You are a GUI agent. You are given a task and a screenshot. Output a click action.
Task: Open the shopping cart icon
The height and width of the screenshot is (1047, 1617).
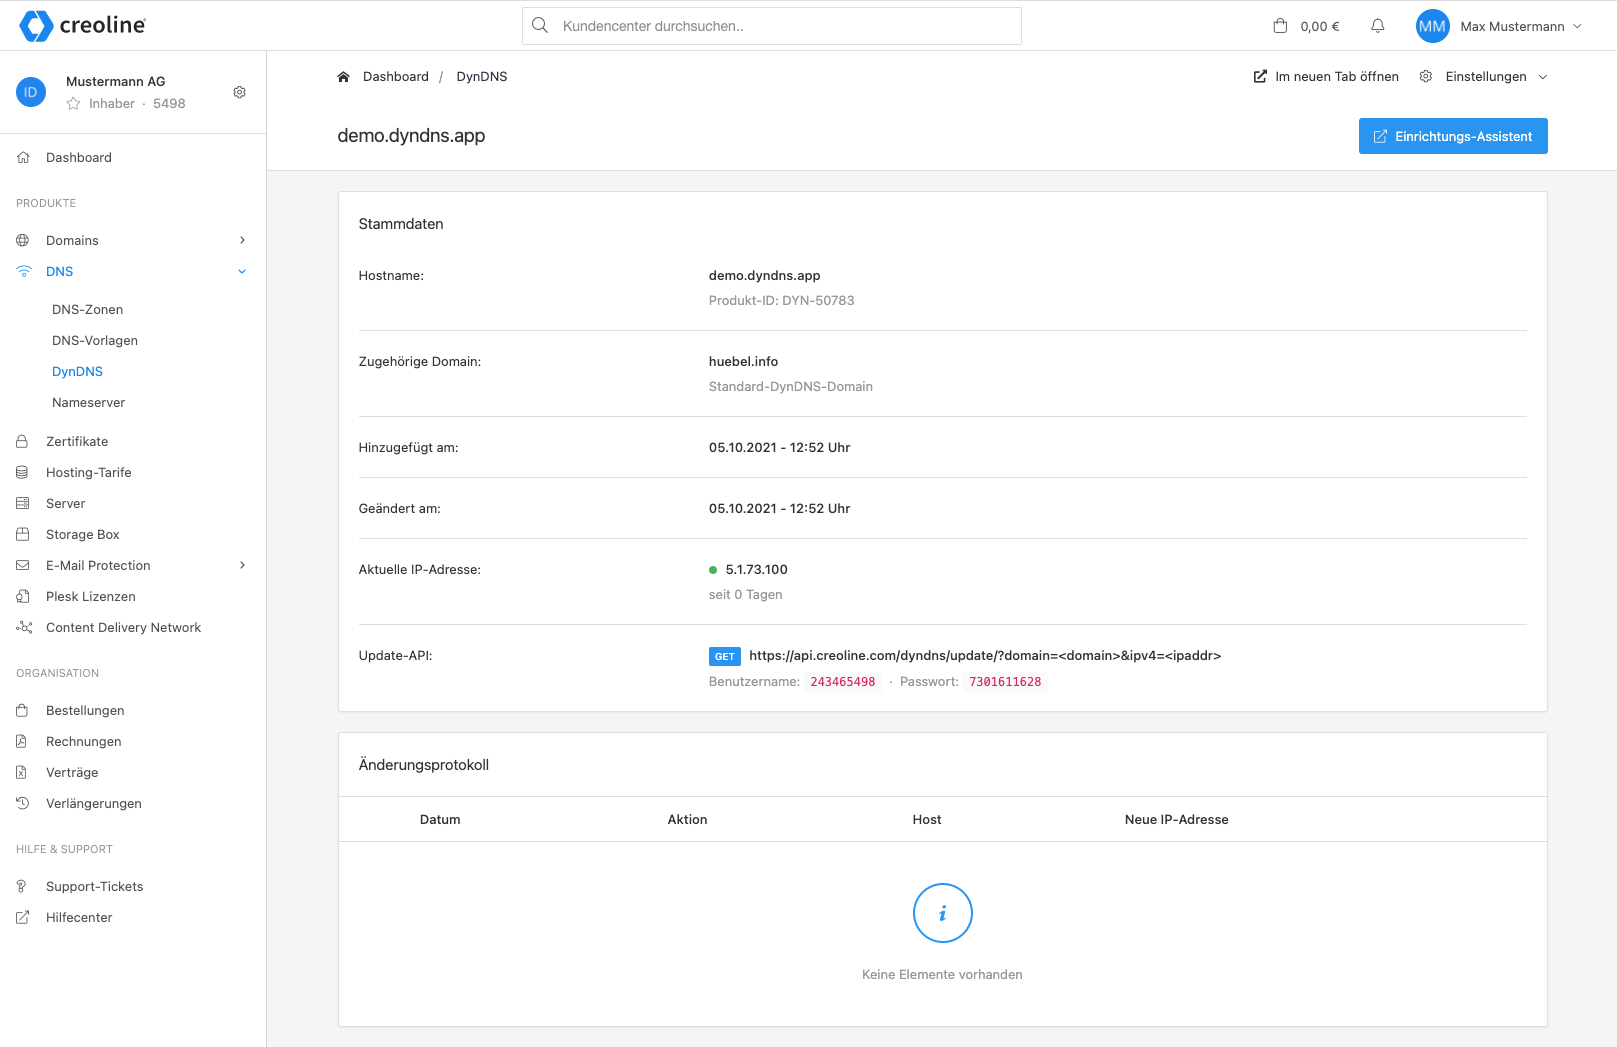[x=1280, y=26]
